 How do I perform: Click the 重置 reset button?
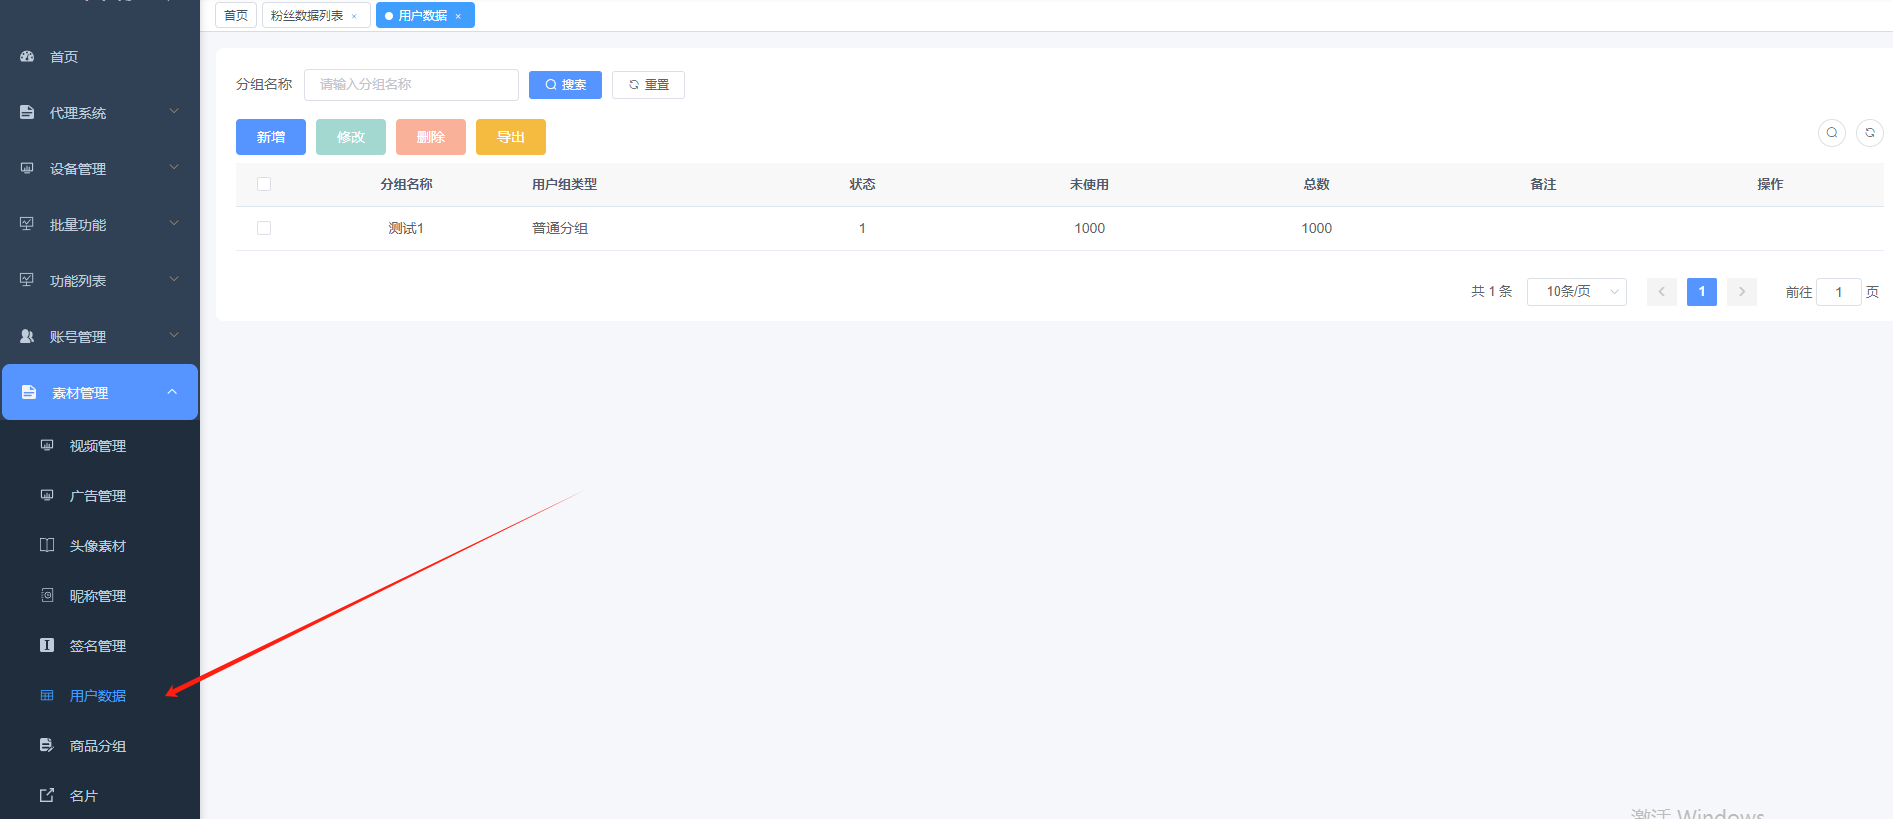(648, 85)
